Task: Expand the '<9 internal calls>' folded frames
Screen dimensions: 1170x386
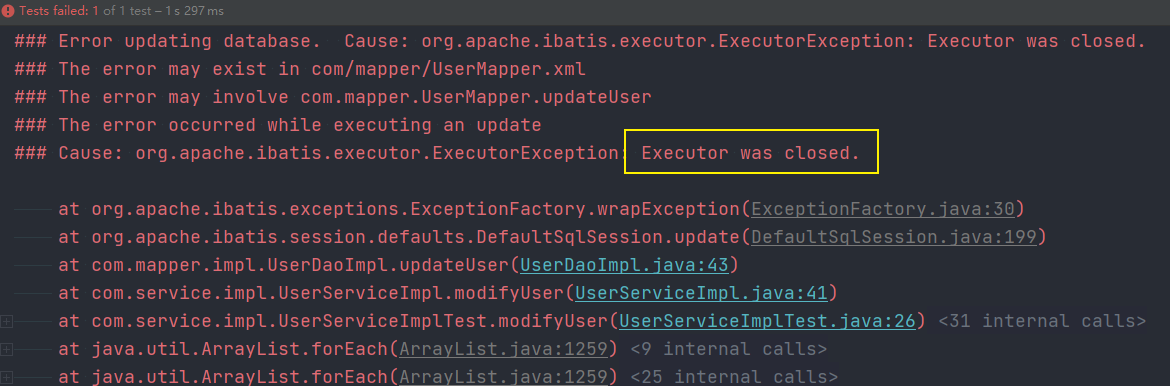Action: coord(728,349)
